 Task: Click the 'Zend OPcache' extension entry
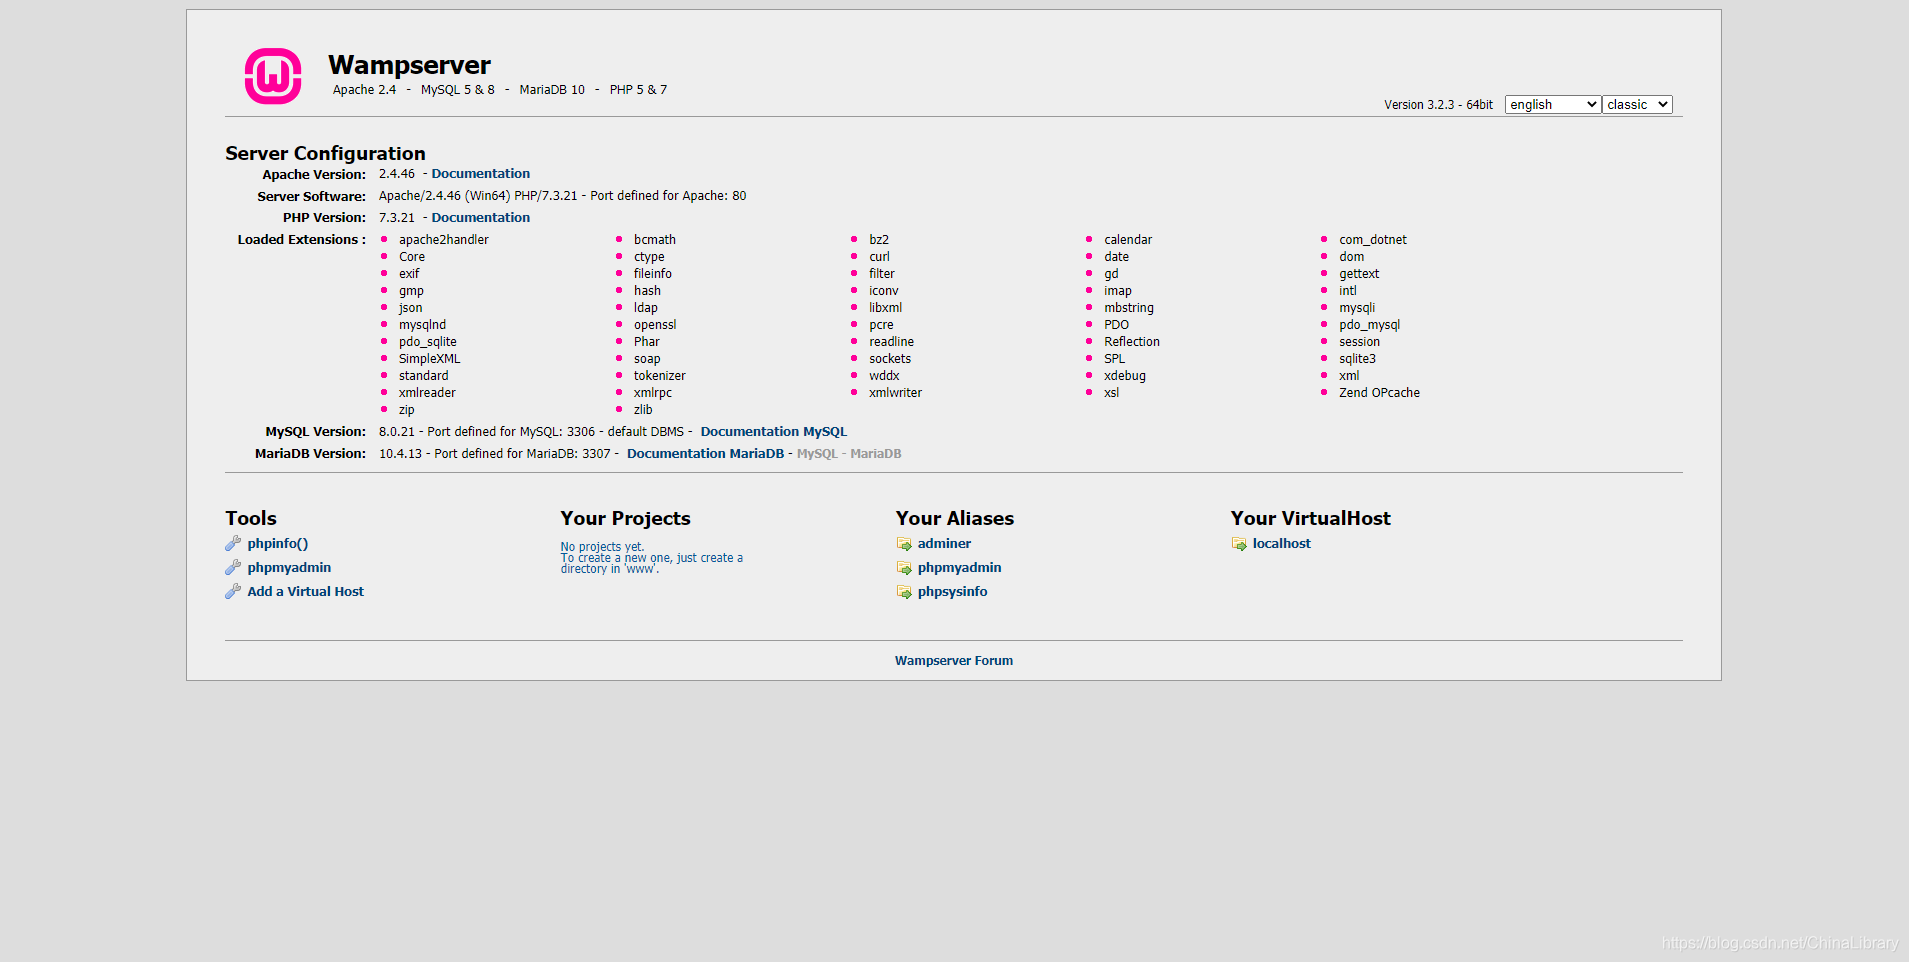(1380, 393)
